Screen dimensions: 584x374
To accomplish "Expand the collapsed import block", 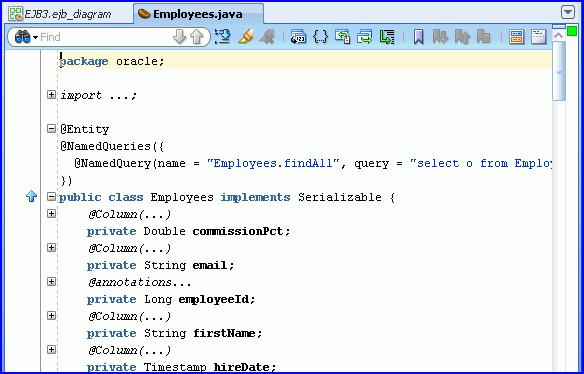I will tap(51, 95).
